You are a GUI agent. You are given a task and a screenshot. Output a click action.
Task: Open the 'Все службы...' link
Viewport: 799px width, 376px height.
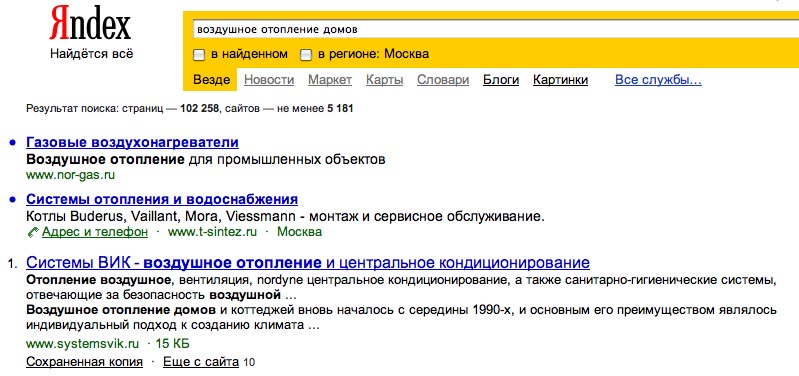coord(658,80)
